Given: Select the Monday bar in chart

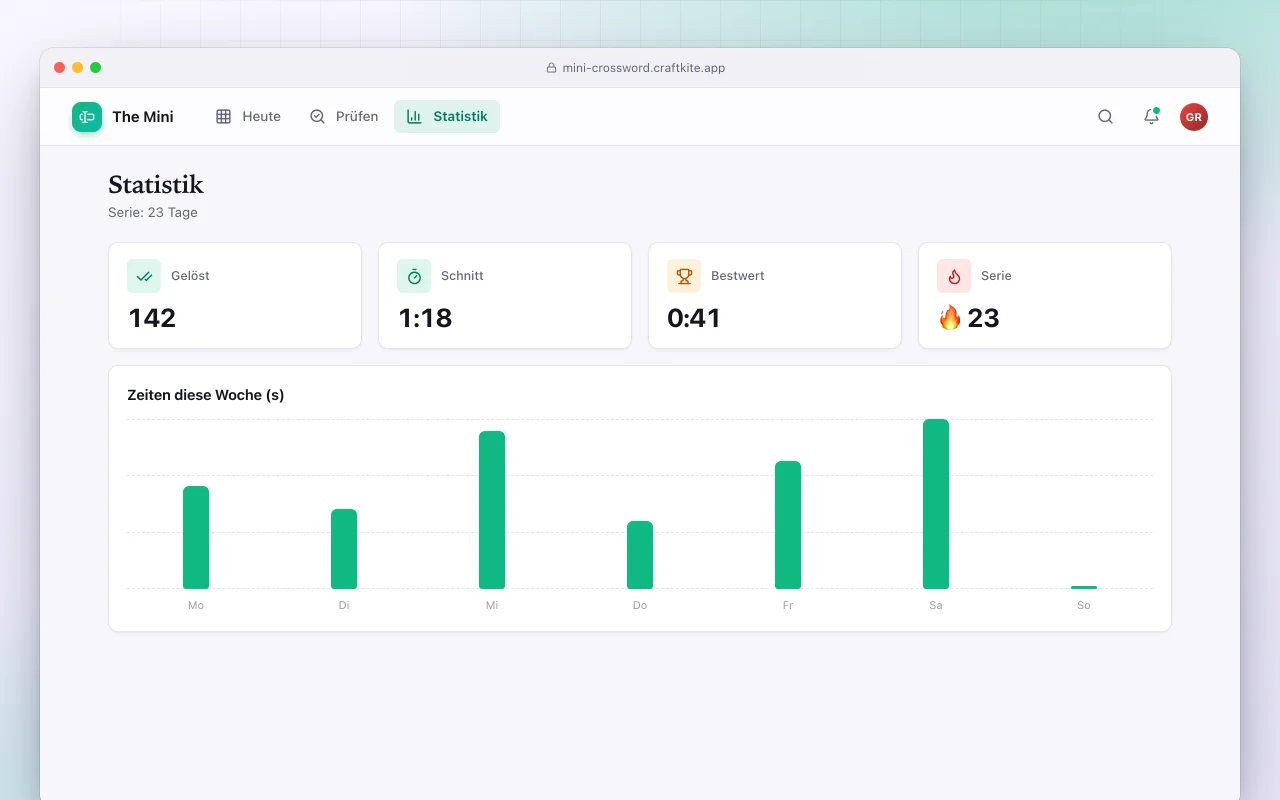Looking at the screenshot, I should pyautogui.click(x=196, y=537).
